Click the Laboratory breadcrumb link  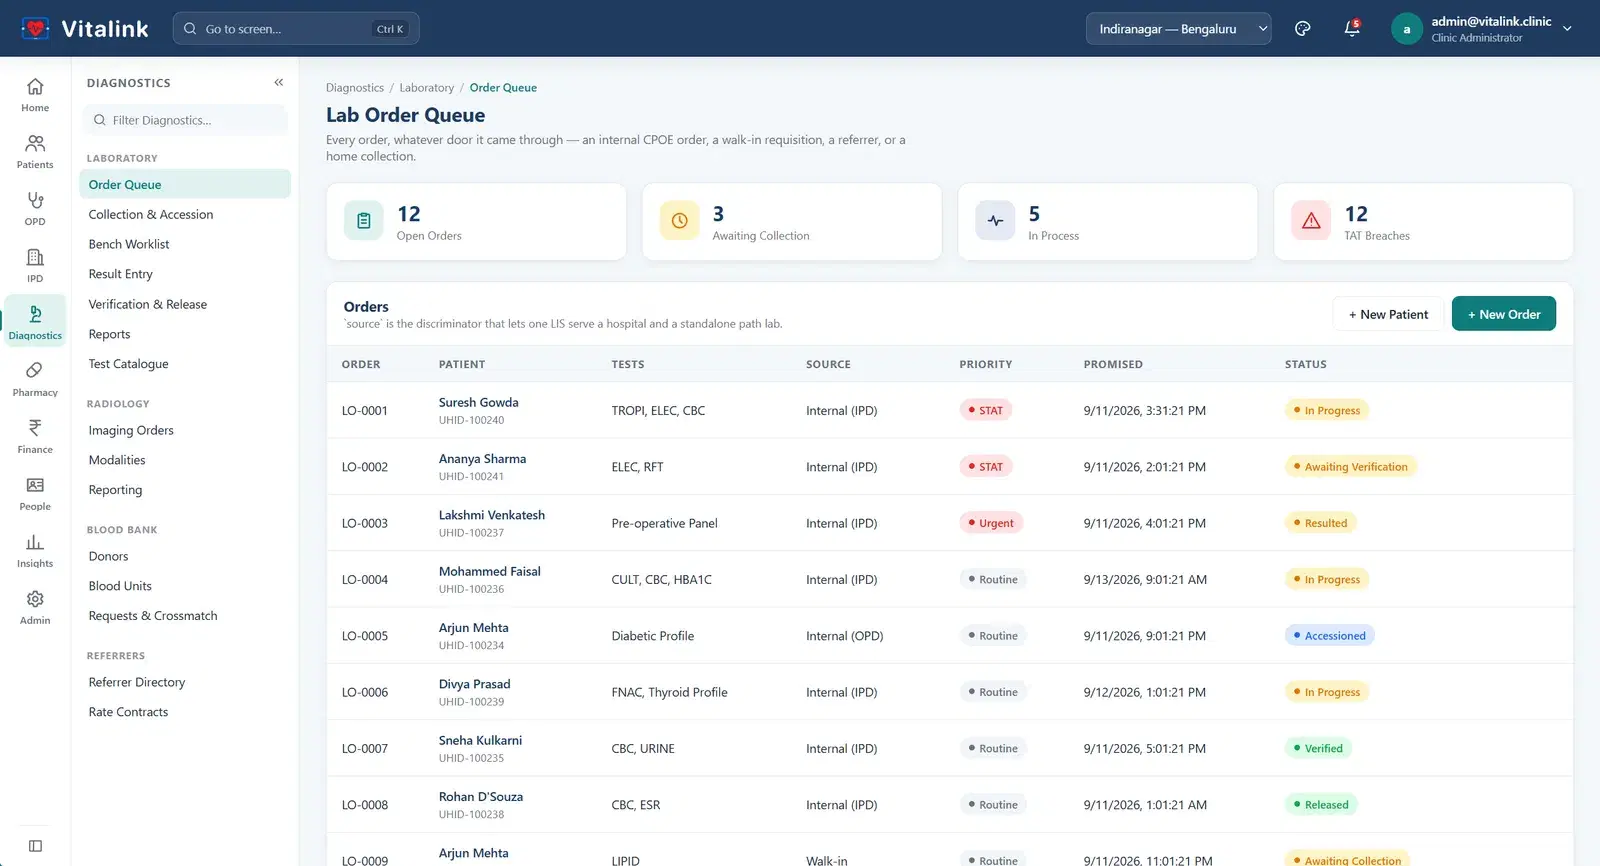point(427,88)
